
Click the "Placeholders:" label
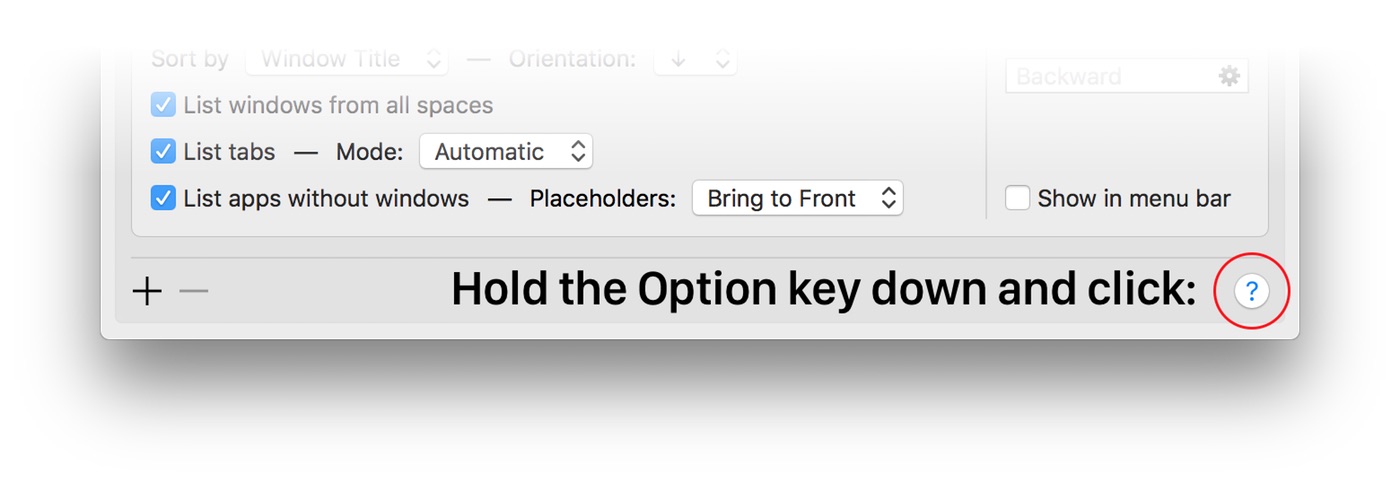603,198
